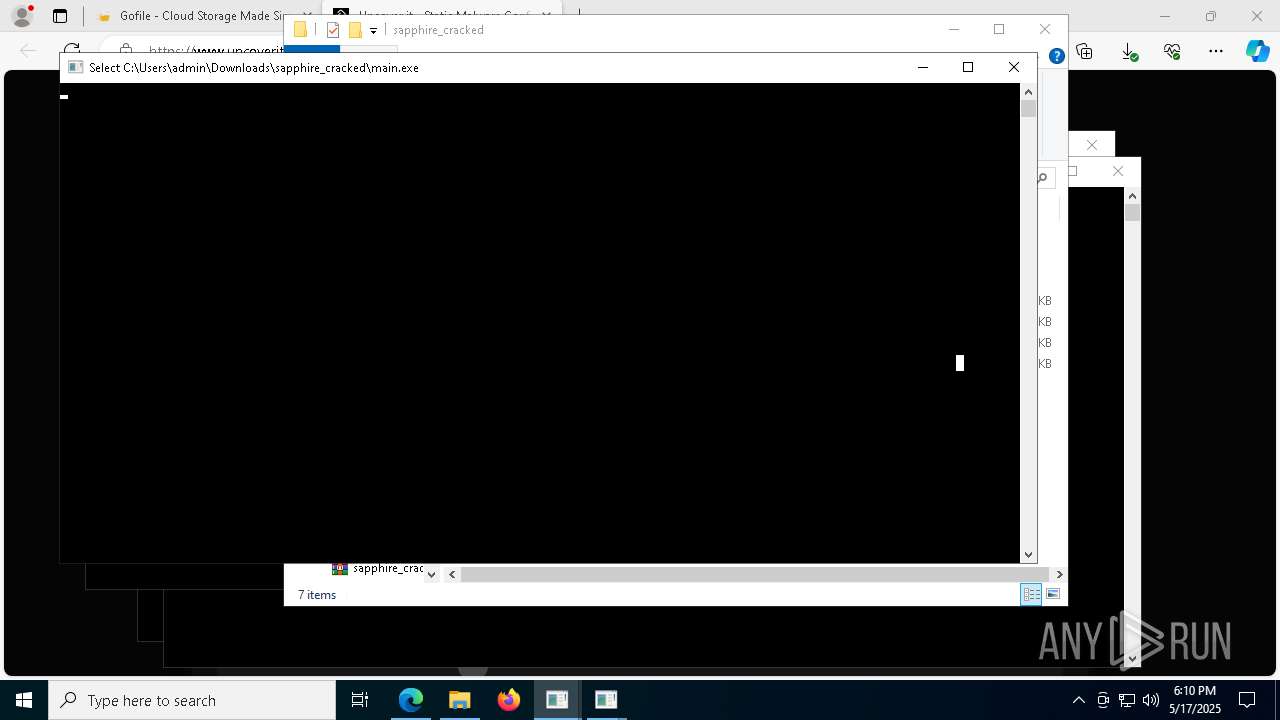This screenshot has height=720, width=1280.
Task: Open Firefox from taskbar
Action: (508, 700)
